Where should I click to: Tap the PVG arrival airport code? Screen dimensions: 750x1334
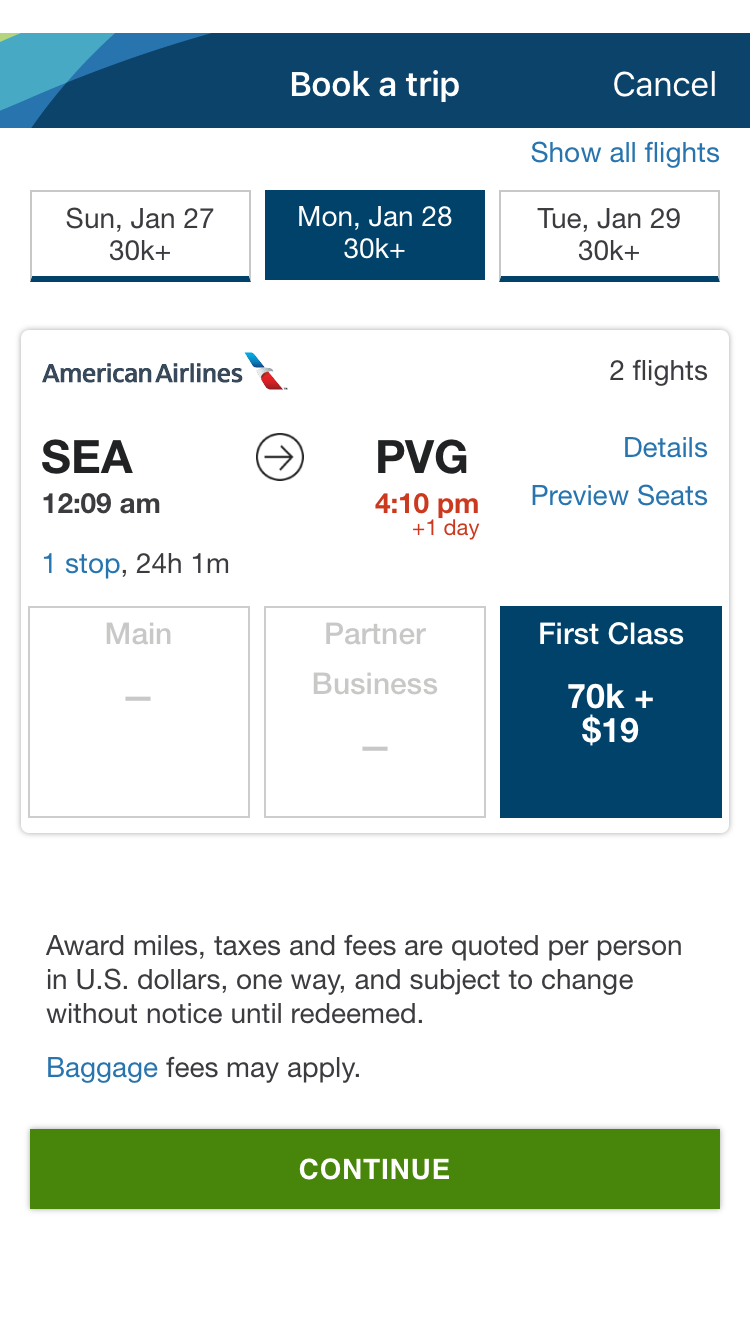click(421, 458)
